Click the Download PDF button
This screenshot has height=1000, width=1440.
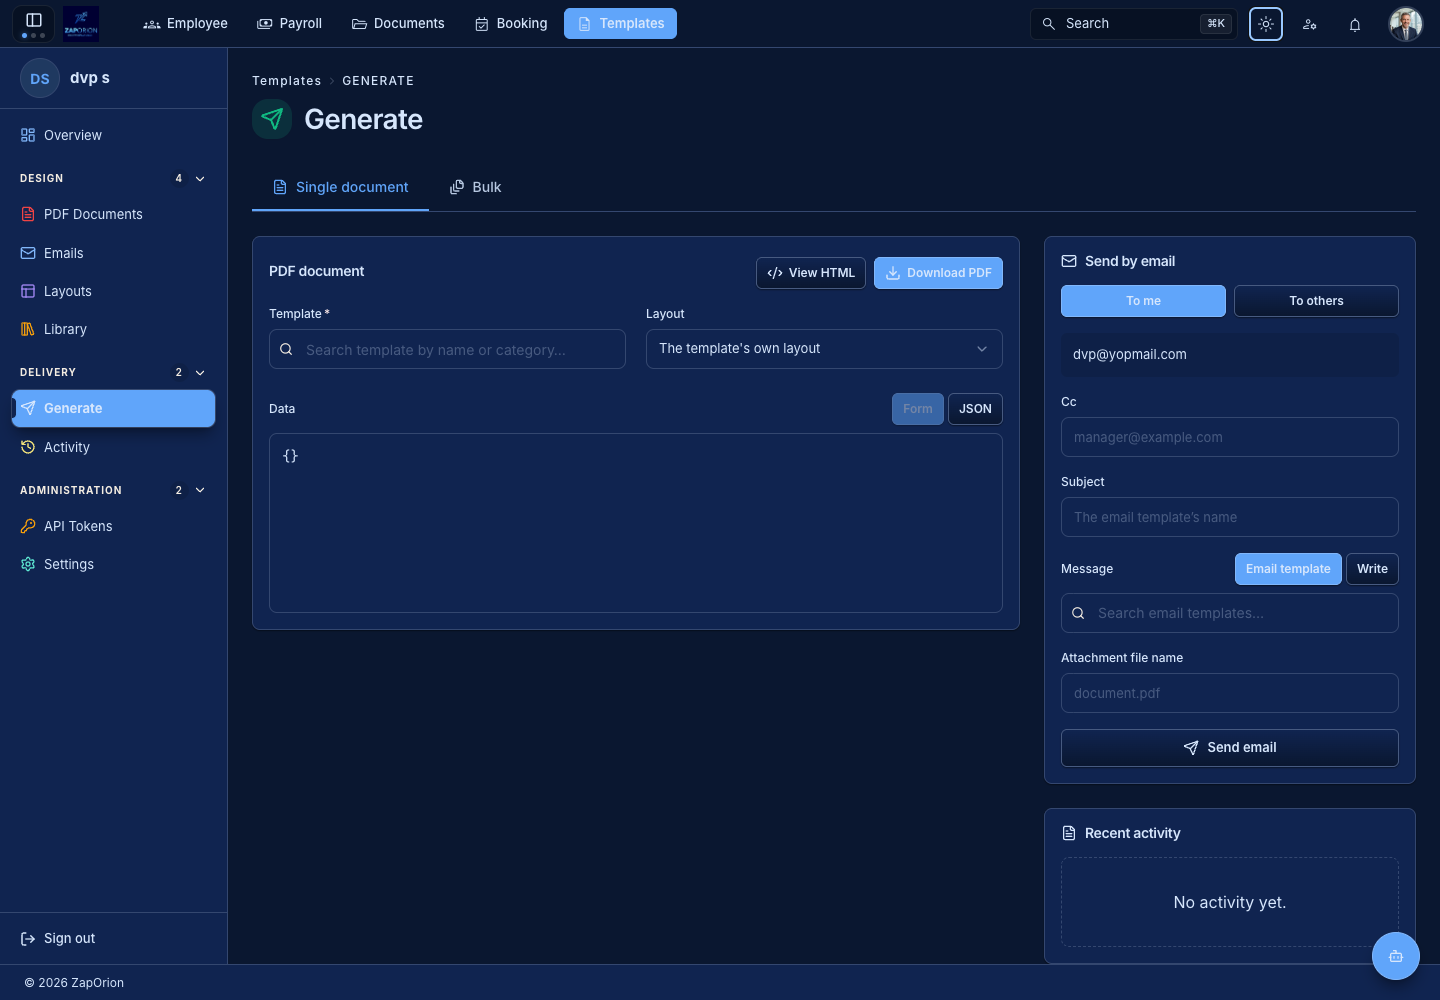938,273
